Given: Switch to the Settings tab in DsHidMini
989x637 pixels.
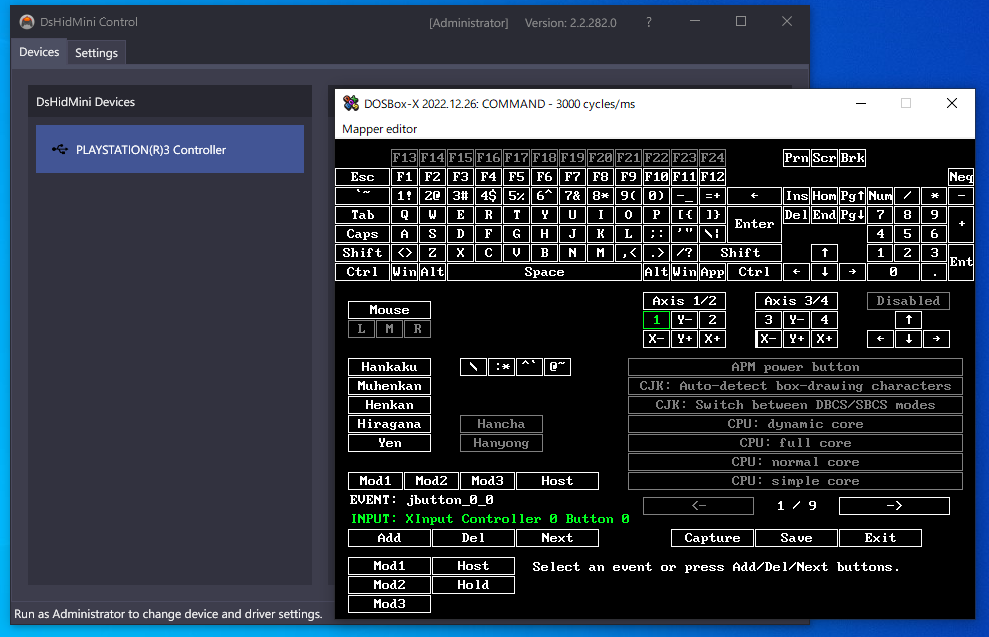Looking at the screenshot, I should pyautogui.click(x=96, y=52).
